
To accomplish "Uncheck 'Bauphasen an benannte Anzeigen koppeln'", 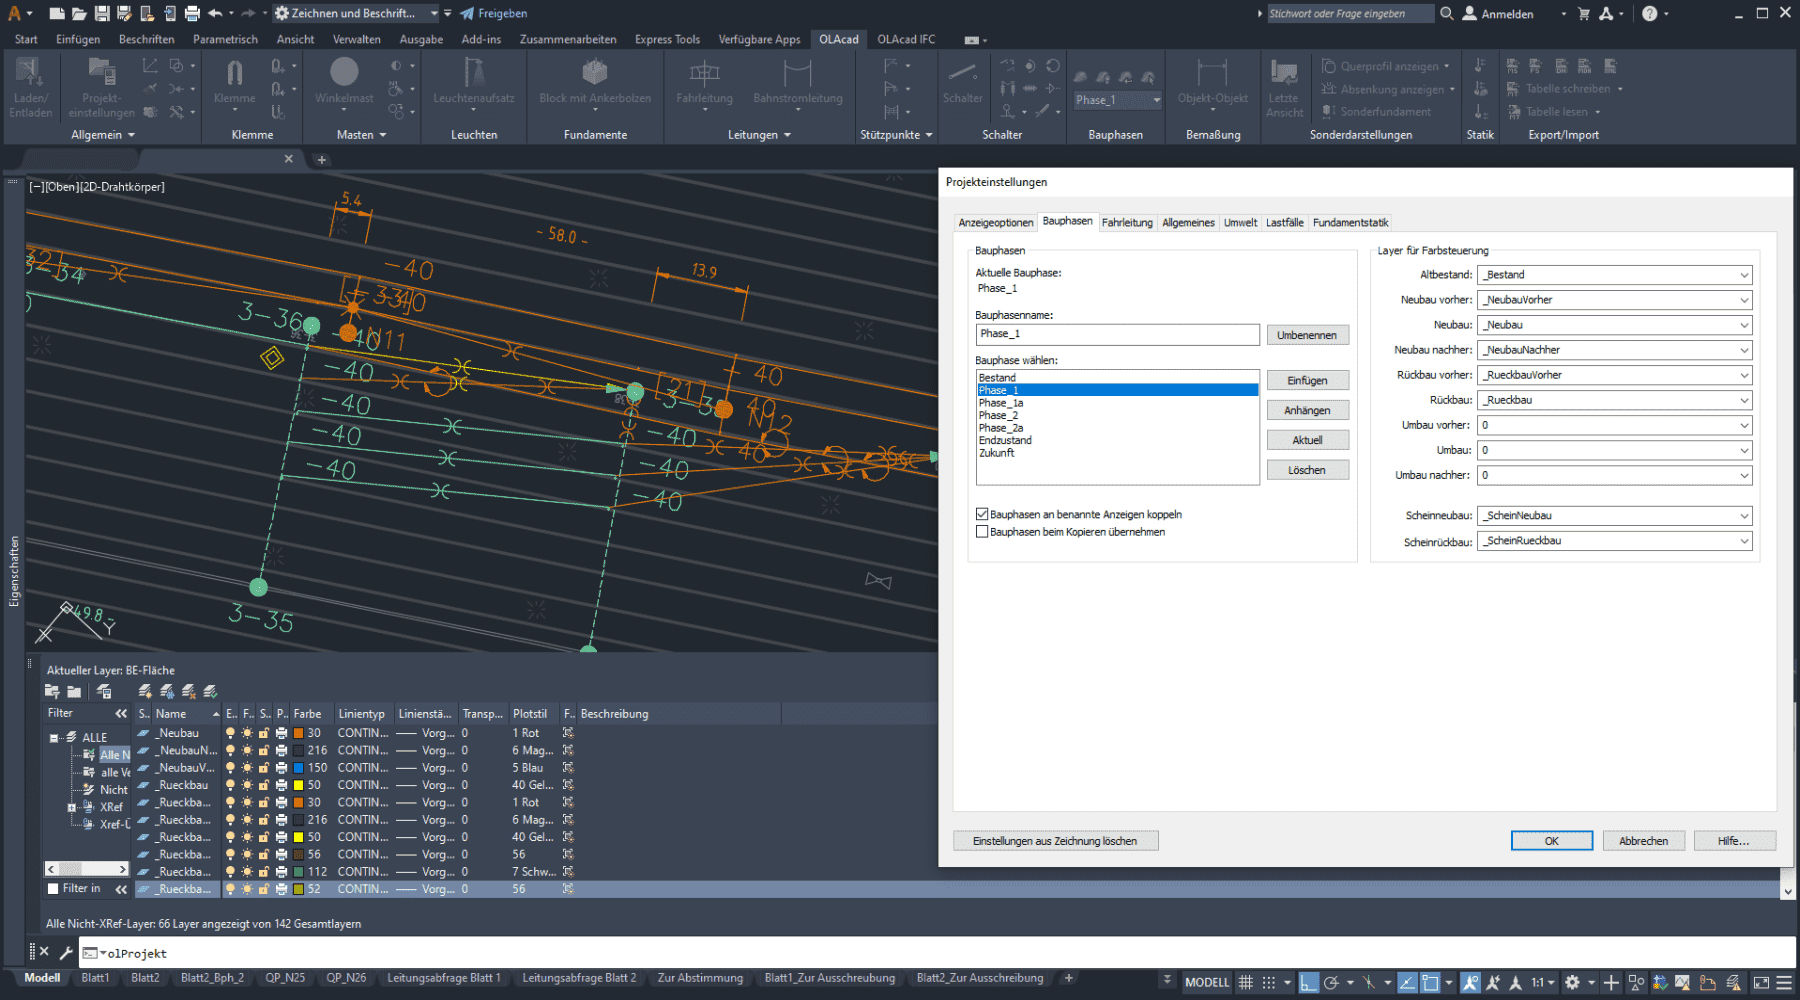I will coord(982,514).
